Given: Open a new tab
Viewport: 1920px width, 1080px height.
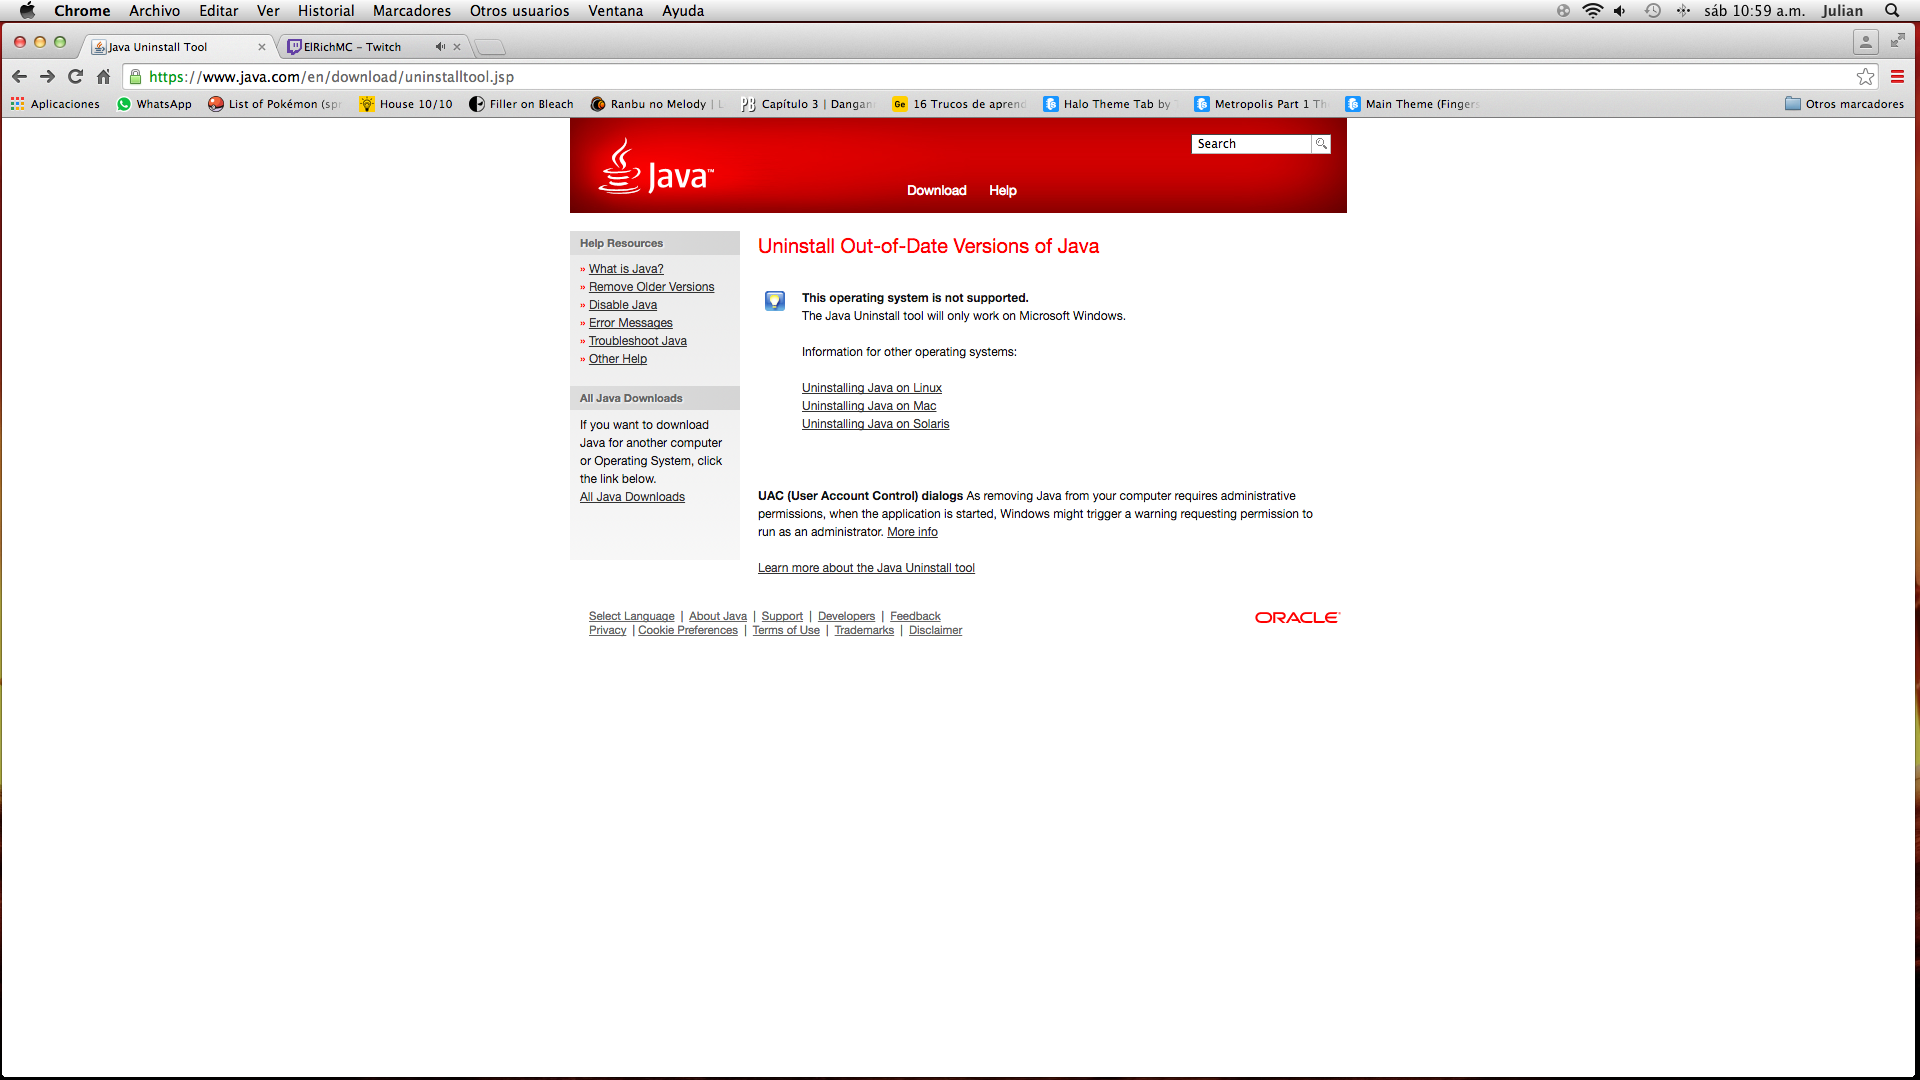Looking at the screenshot, I should (490, 47).
